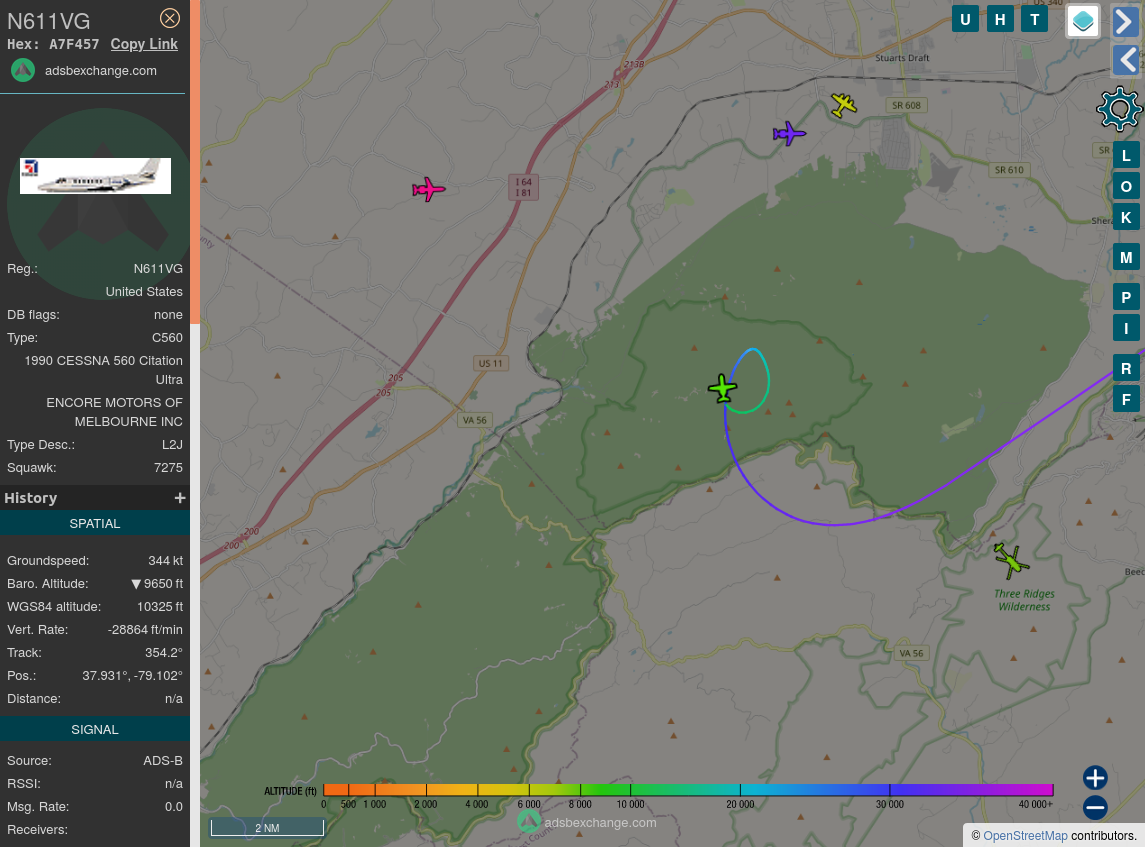The height and width of the screenshot is (847, 1145).
Task: Zoom out the map with minus
Action: [1095, 808]
